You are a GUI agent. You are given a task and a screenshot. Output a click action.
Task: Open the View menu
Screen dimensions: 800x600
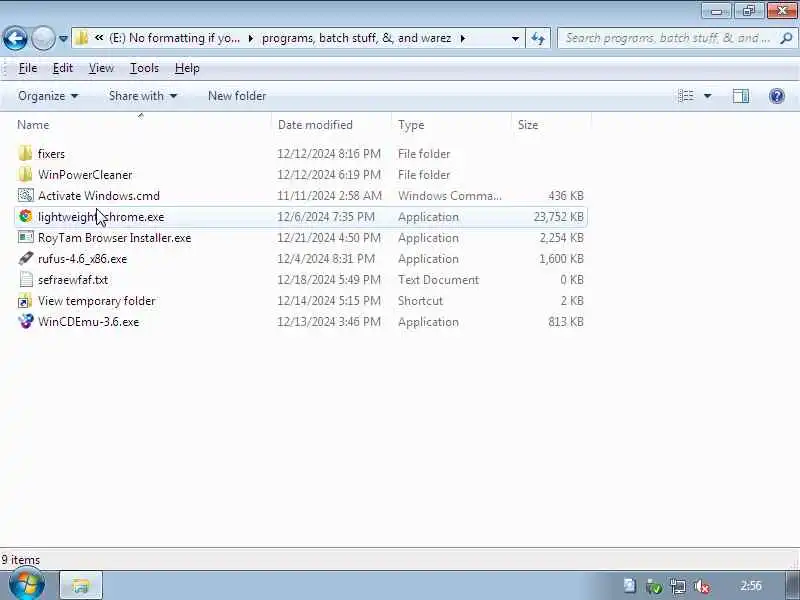click(x=101, y=68)
